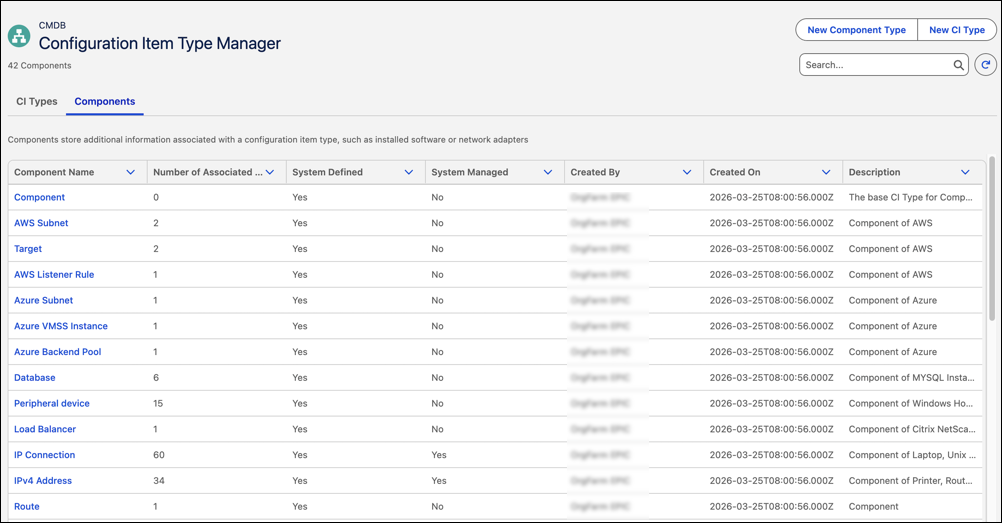Open Azure Backend Pool component

click(x=58, y=352)
